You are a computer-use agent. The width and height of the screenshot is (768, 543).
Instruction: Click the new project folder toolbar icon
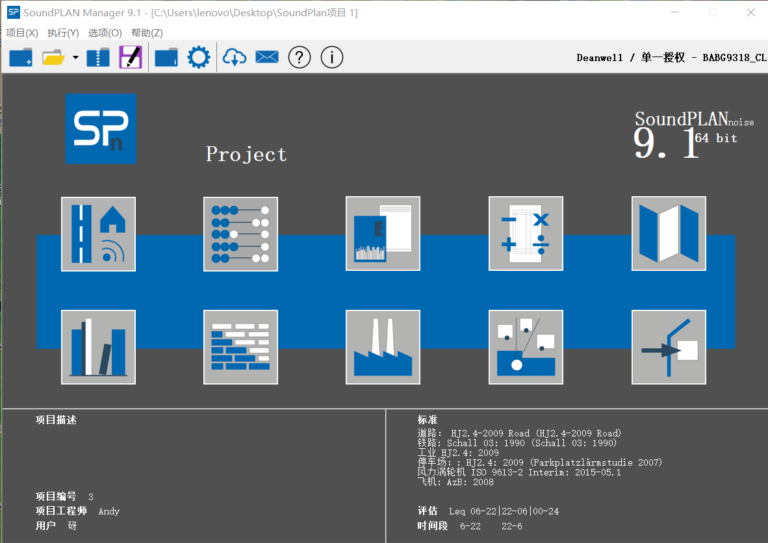(x=21, y=57)
